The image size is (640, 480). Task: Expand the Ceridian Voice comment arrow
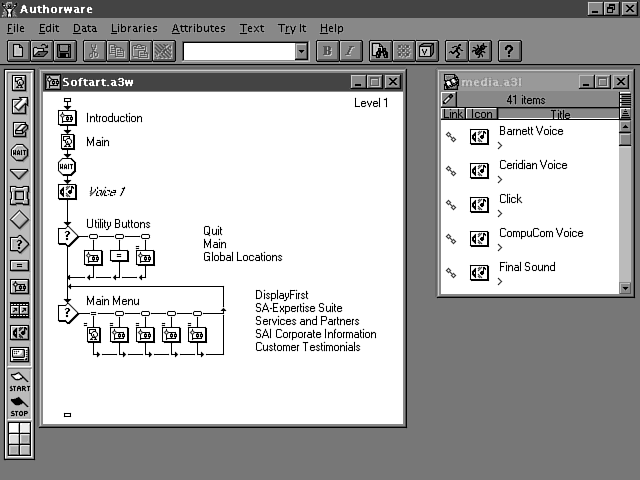500,179
